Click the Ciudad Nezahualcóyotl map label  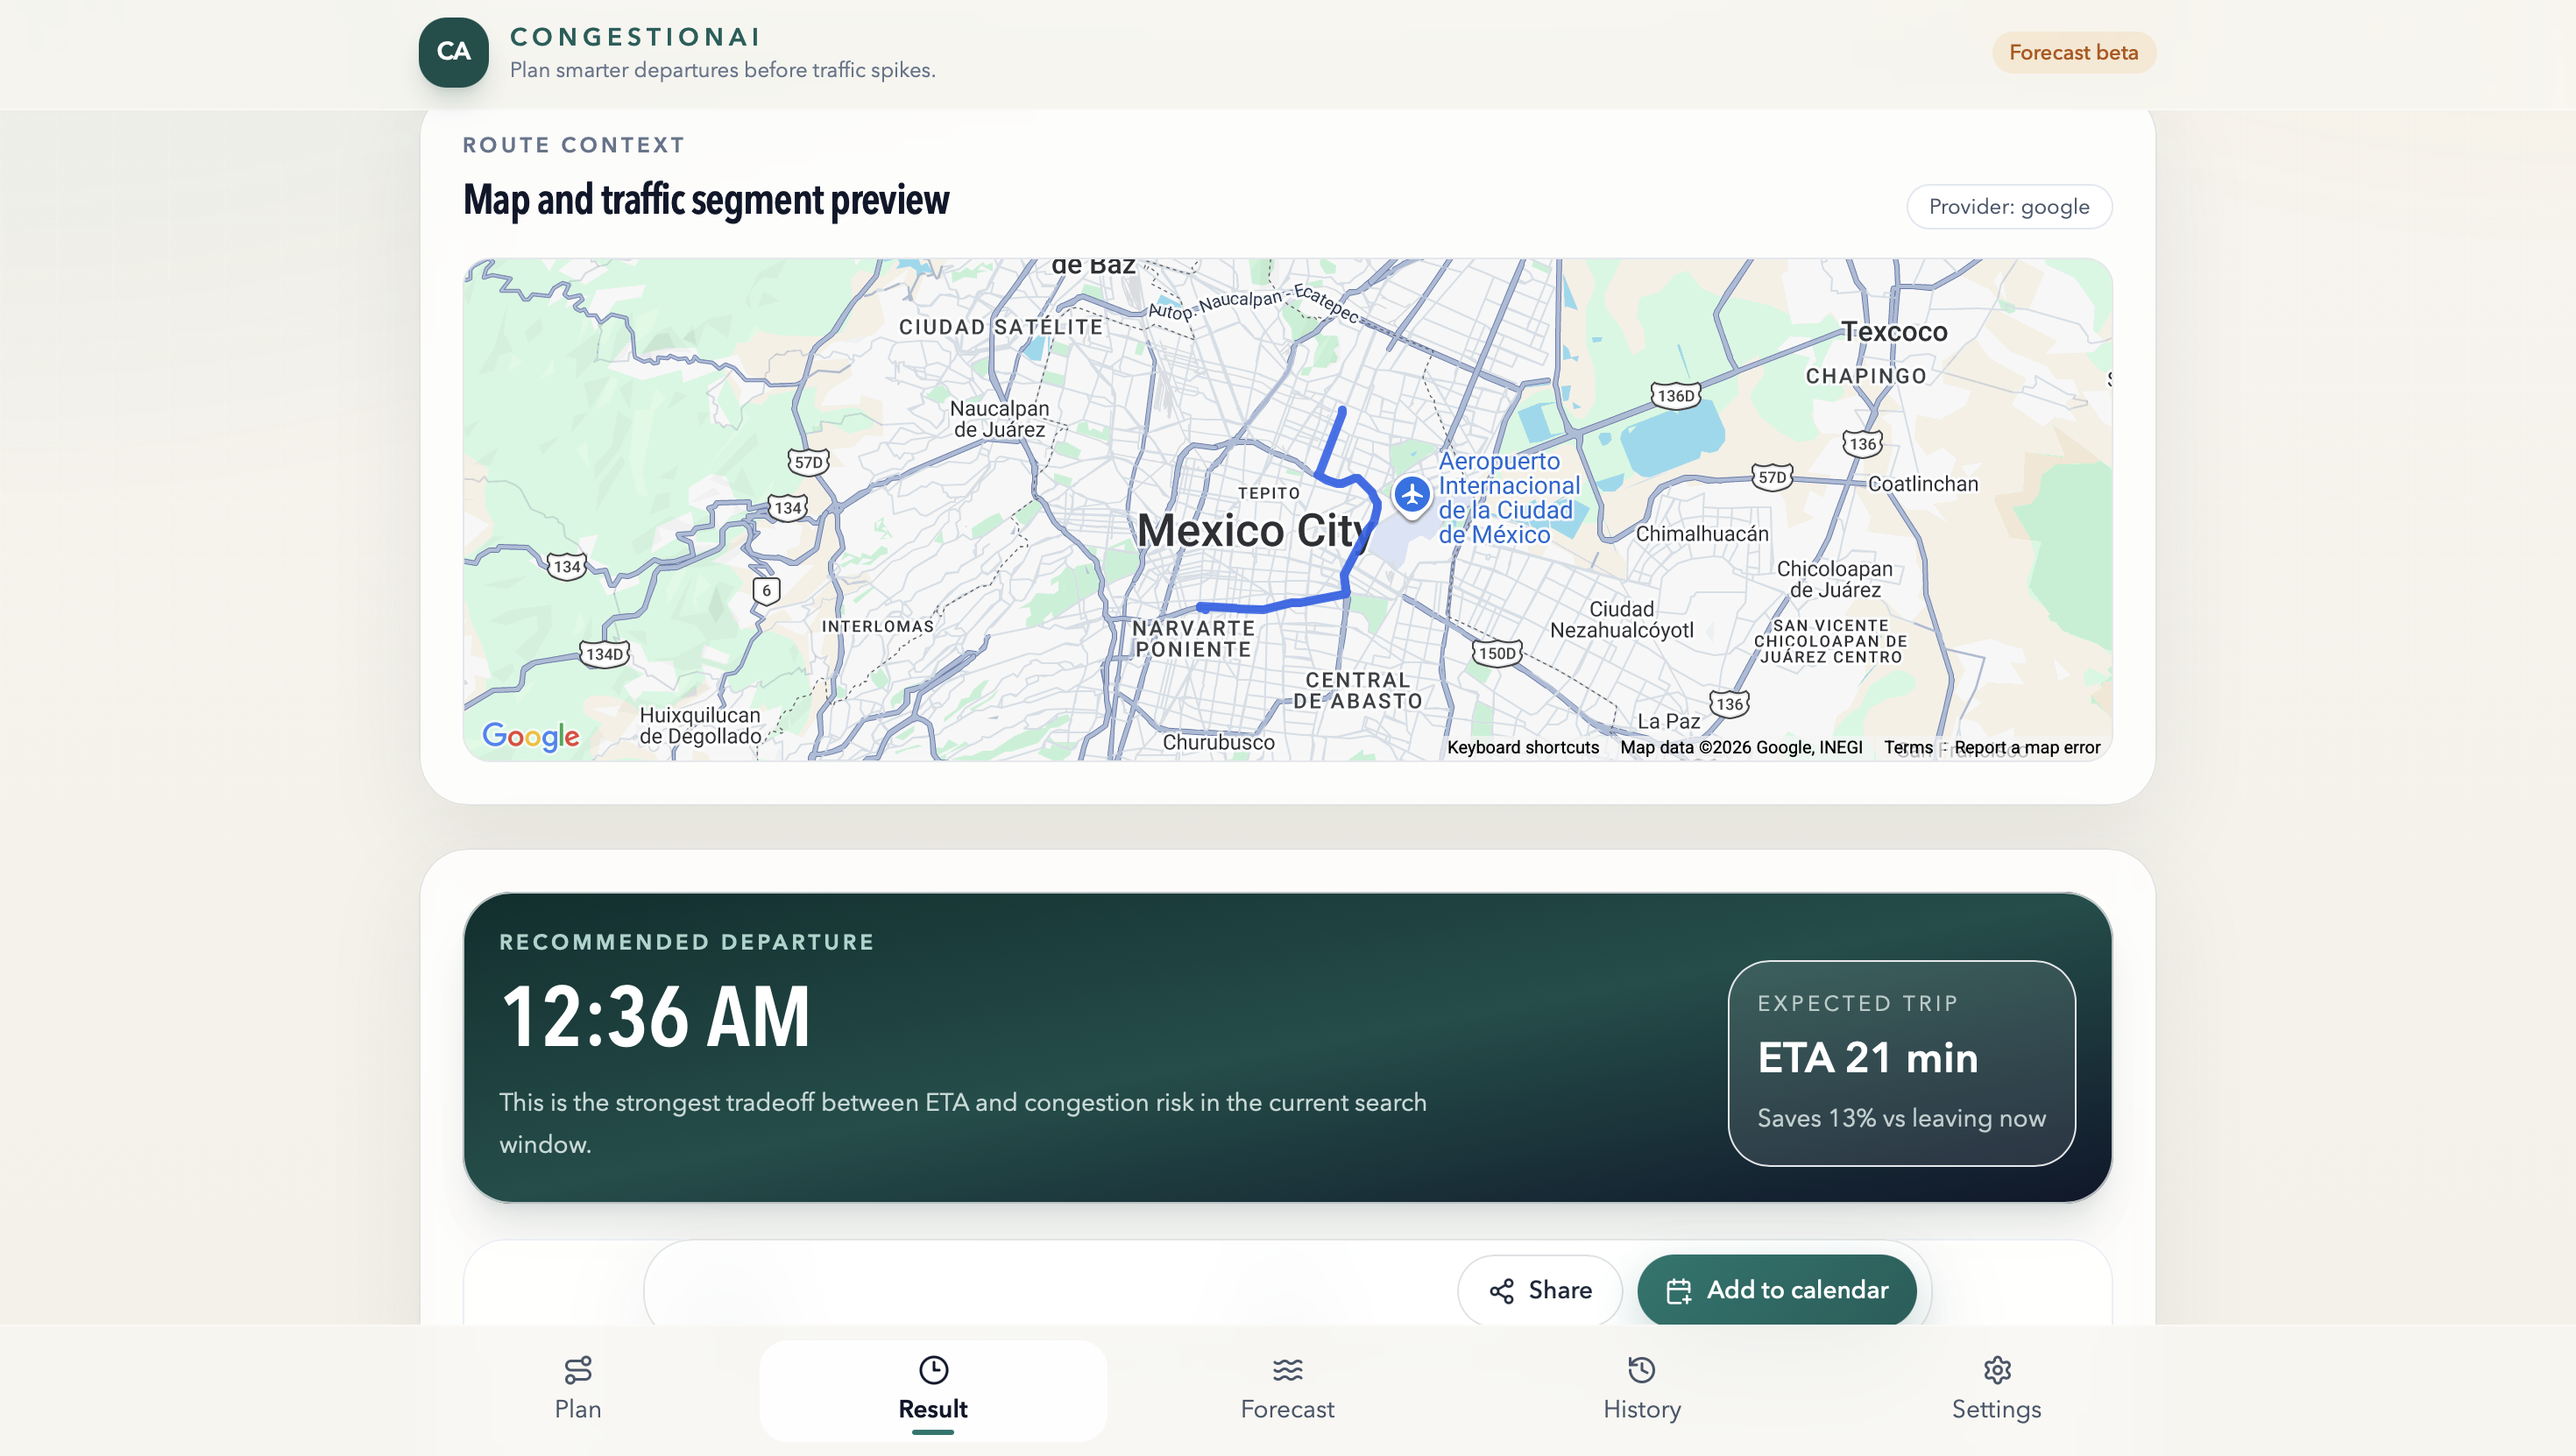pos(1621,620)
